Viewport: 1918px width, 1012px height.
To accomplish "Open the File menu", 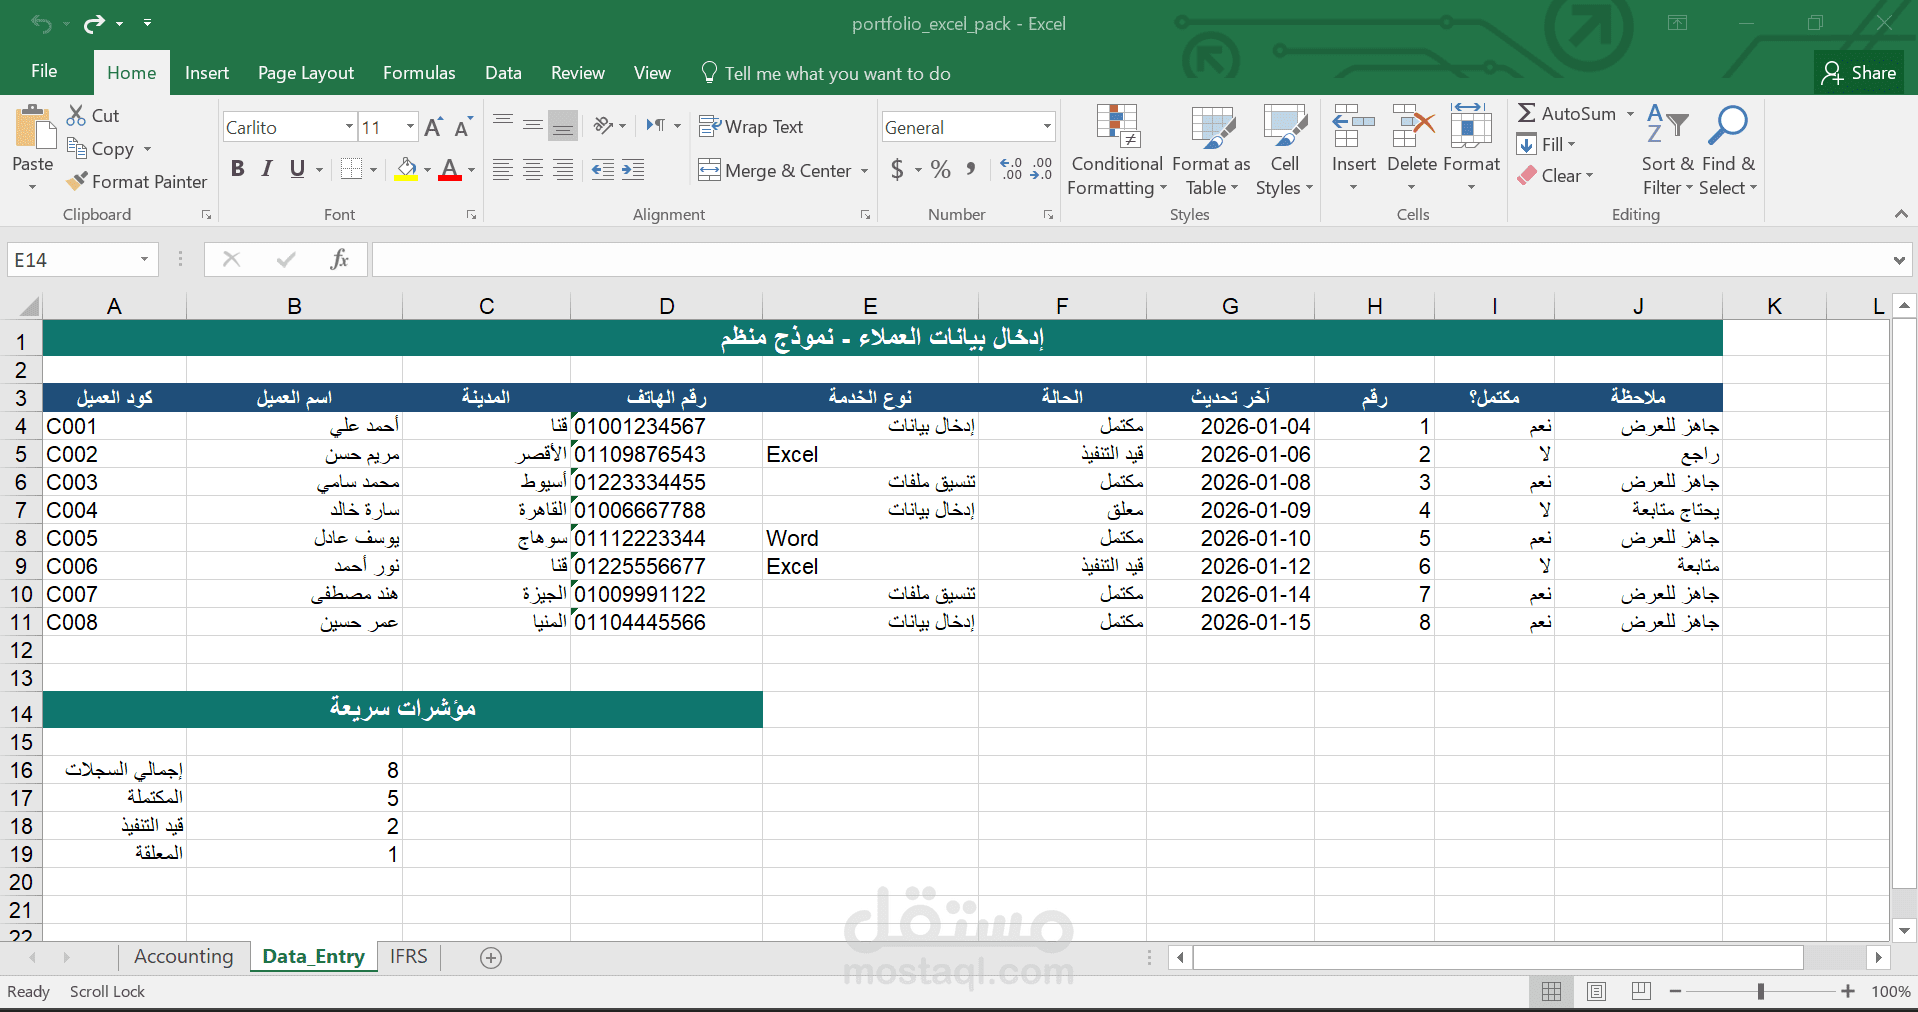I will [44, 71].
